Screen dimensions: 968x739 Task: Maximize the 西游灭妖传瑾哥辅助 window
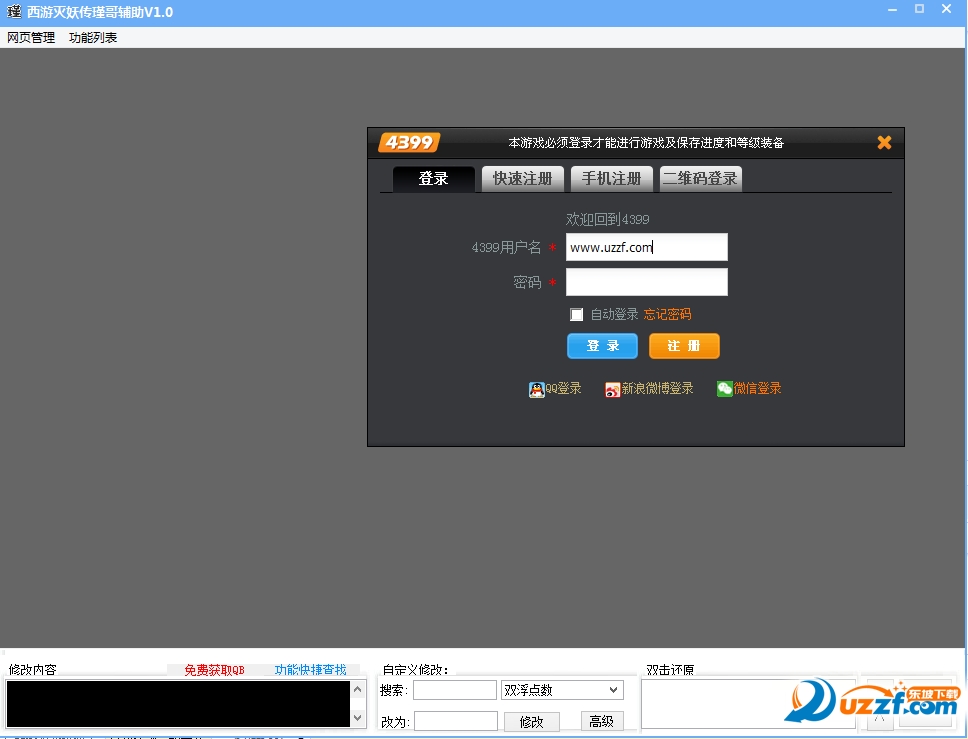pos(919,9)
